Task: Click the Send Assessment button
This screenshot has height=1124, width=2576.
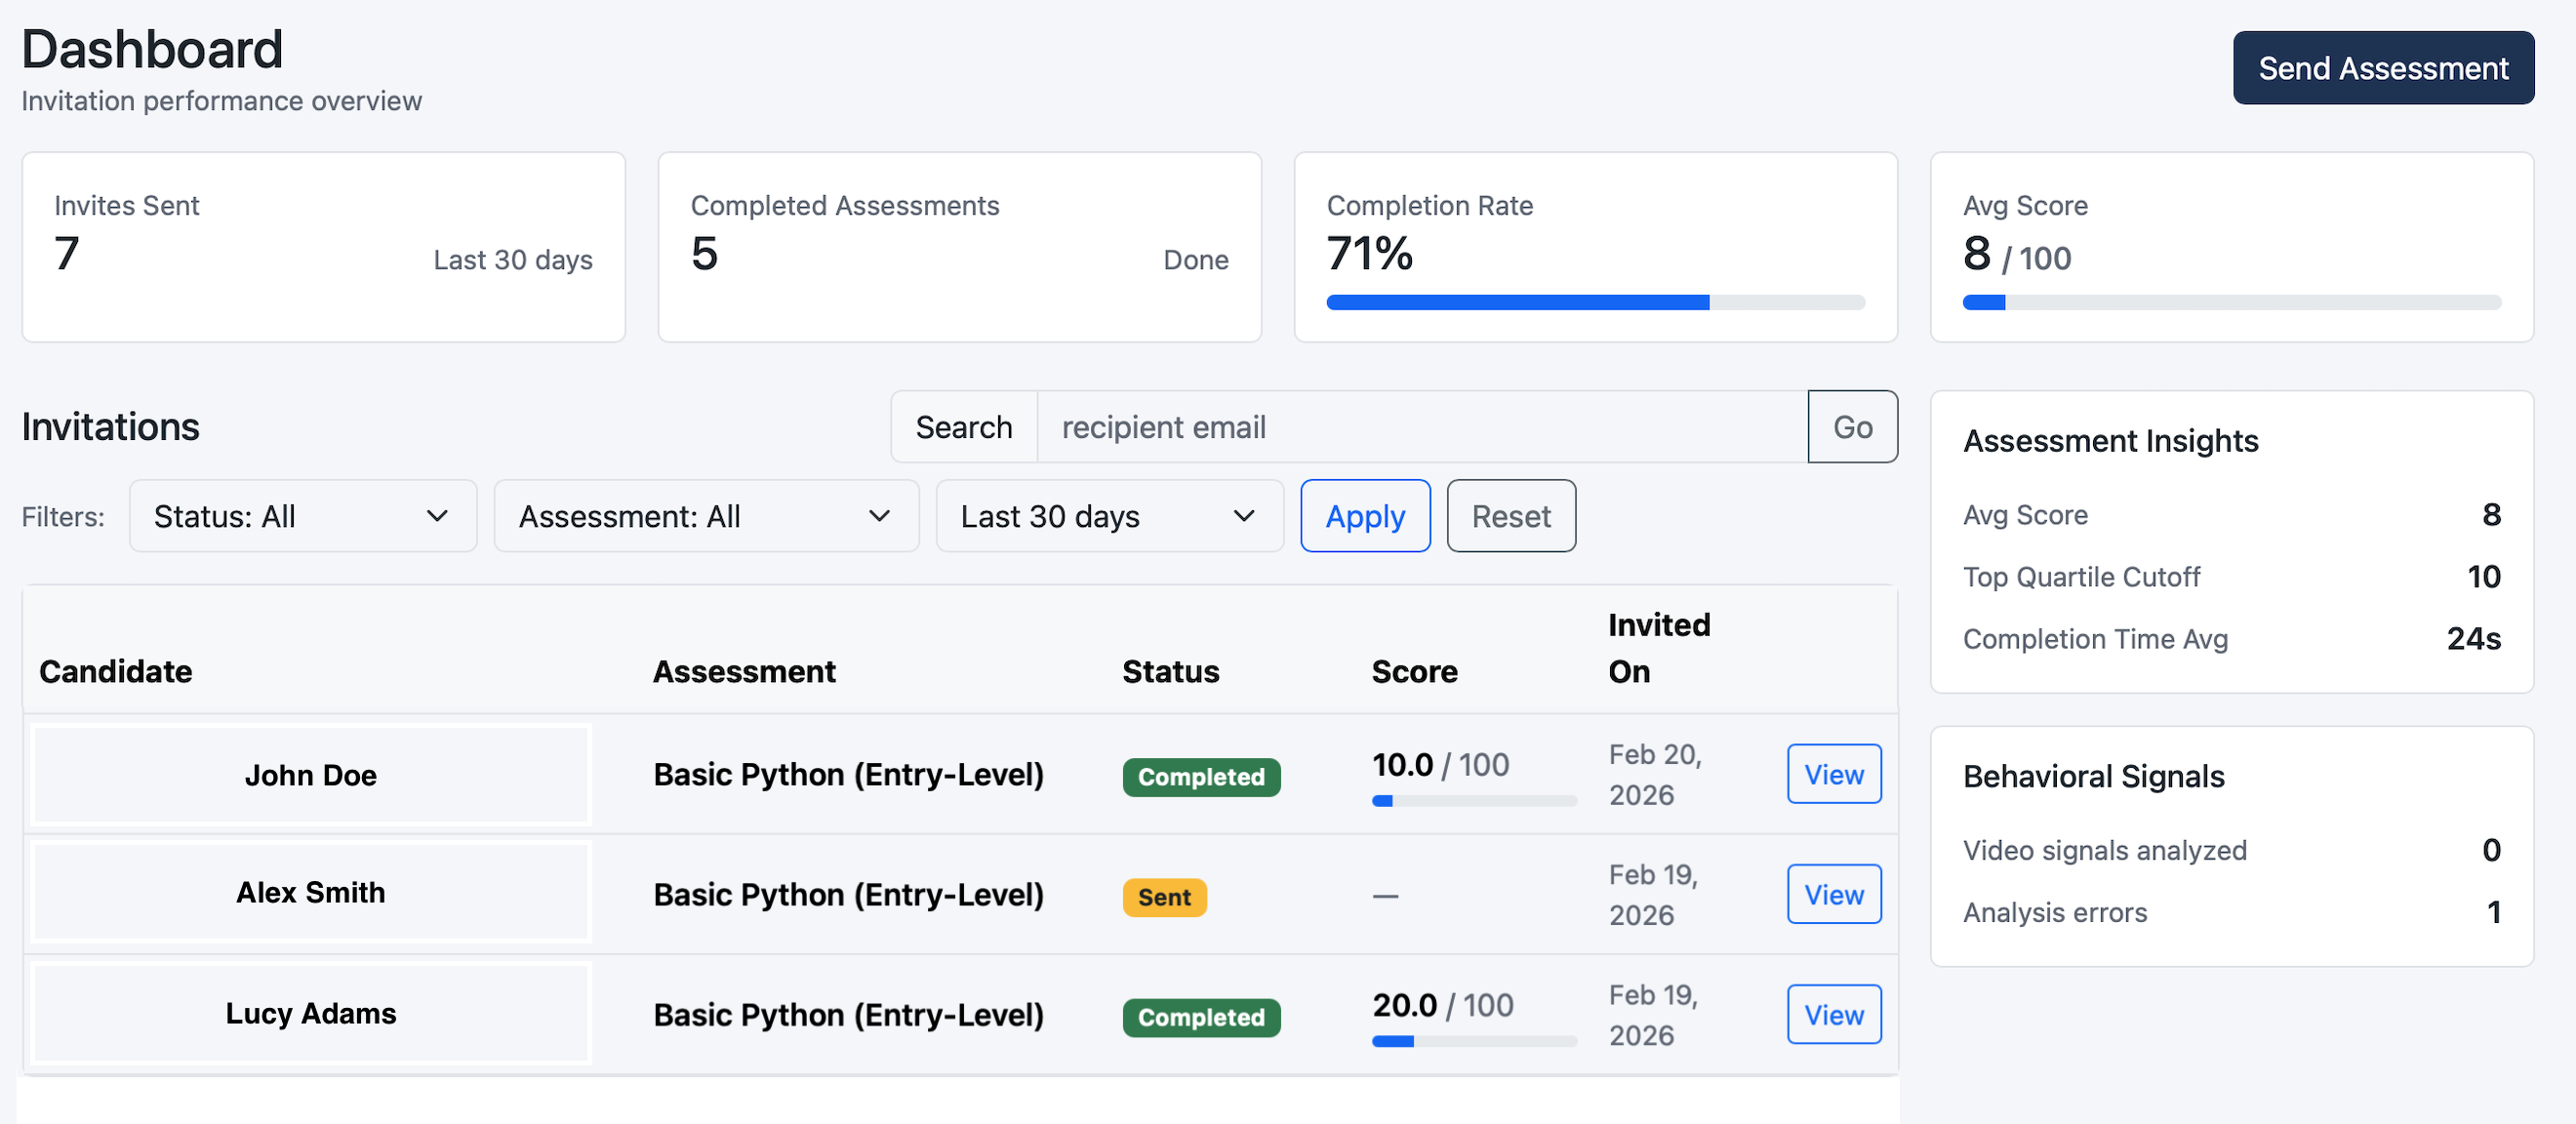Action: (2383, 67)
